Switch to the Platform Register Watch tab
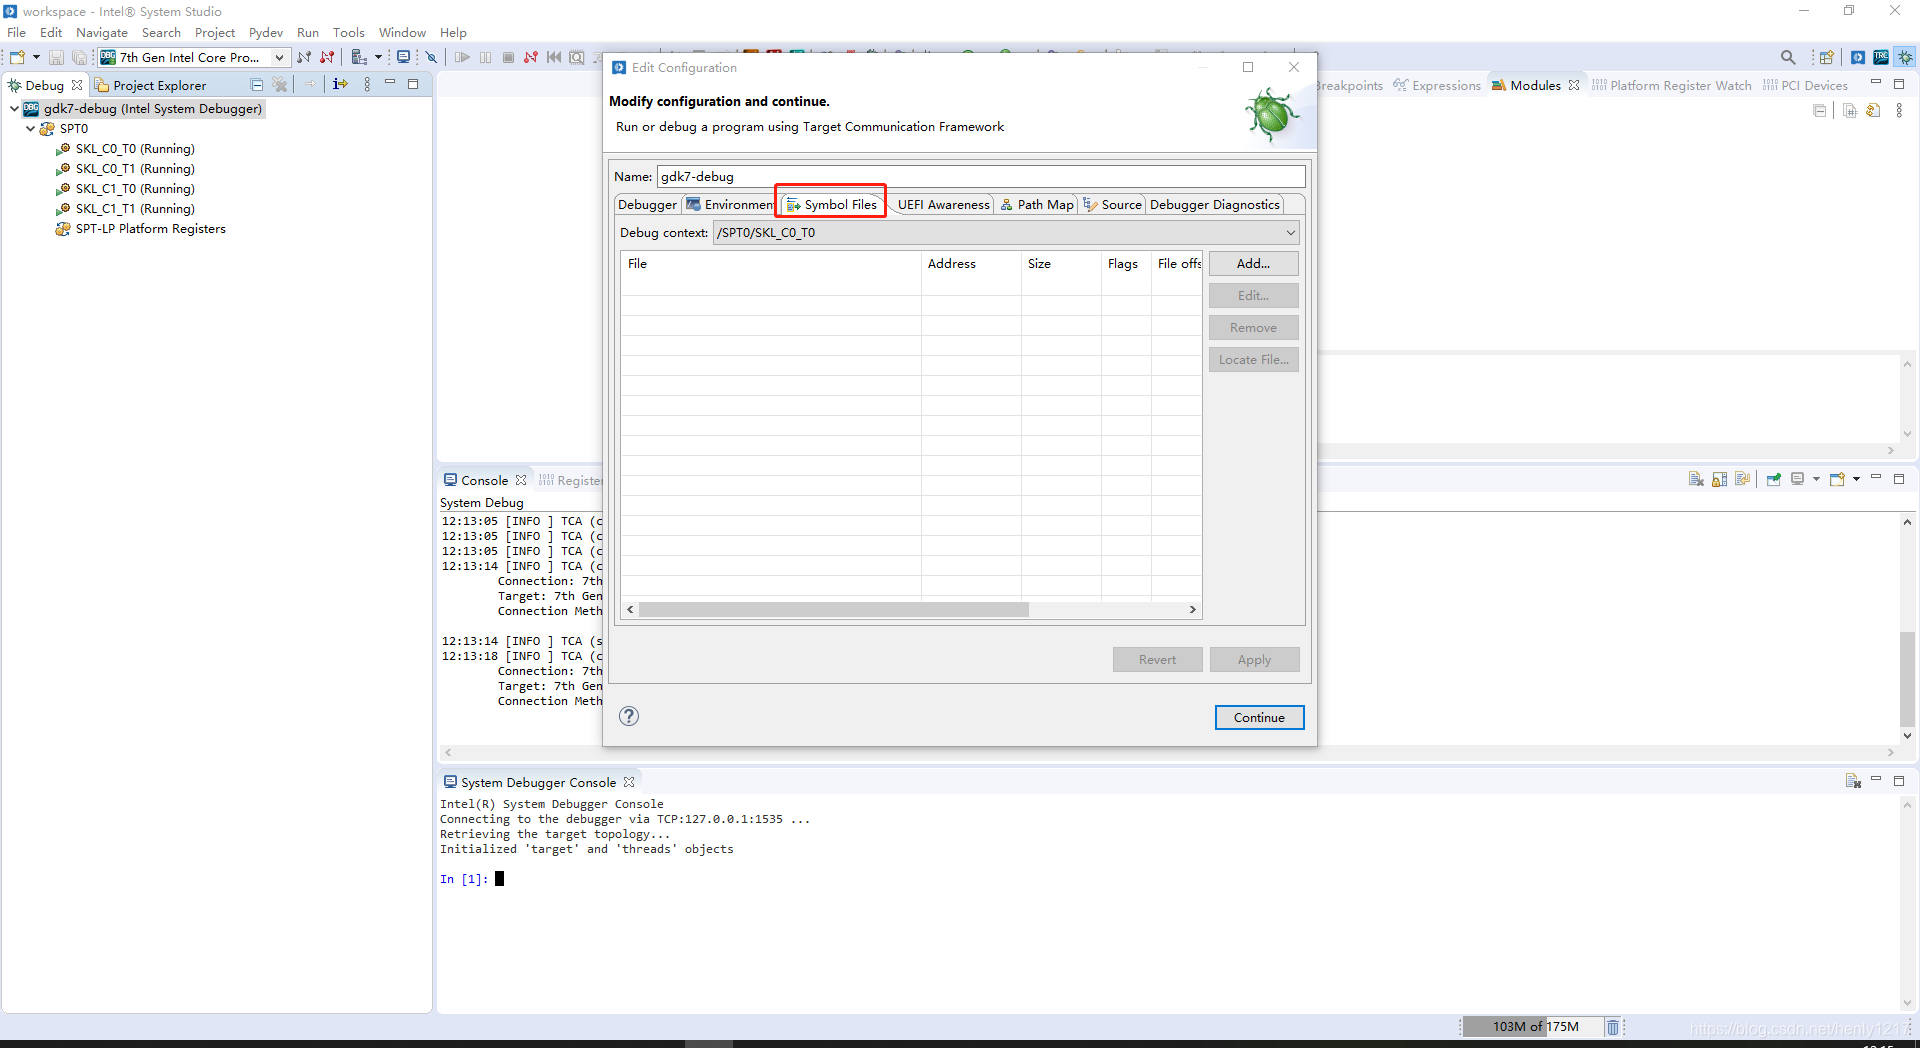Screen dimensions: 1920x1048 (x=1671, y=85)
